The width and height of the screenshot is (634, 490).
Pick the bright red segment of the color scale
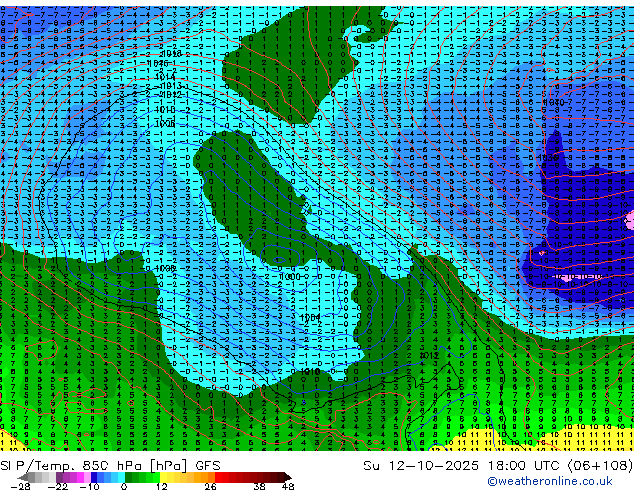point(218,477)
